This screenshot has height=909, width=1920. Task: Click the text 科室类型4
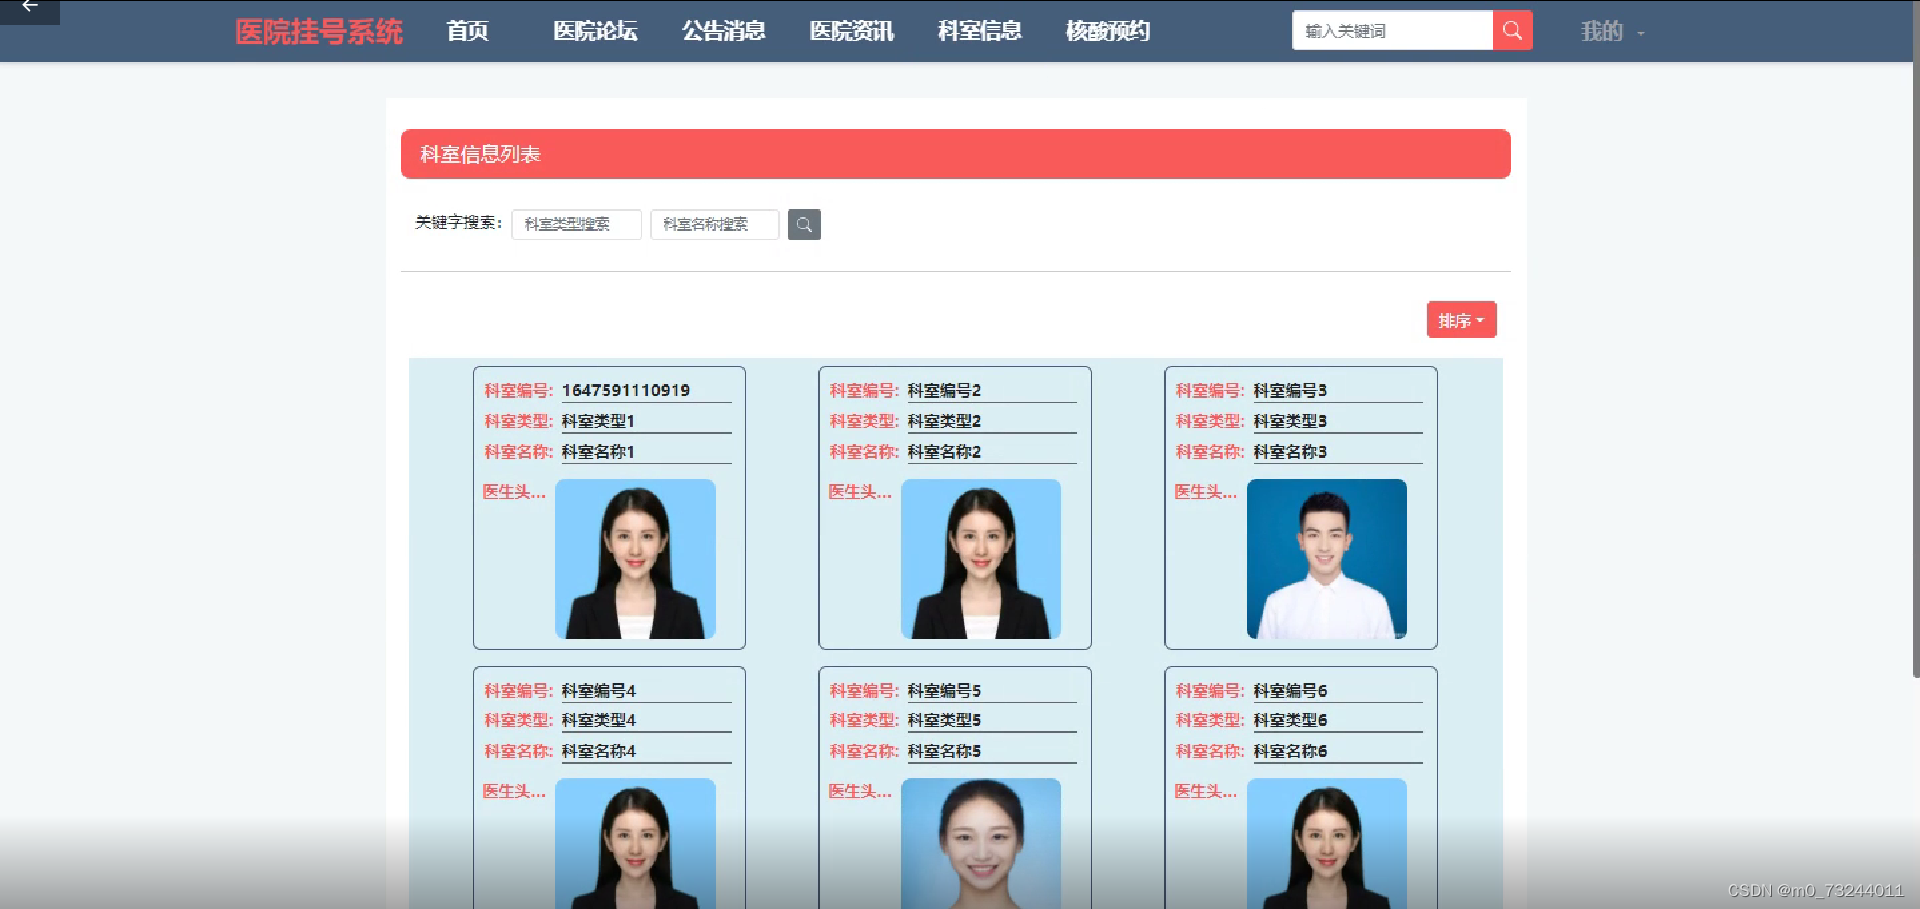coord(599,720)
